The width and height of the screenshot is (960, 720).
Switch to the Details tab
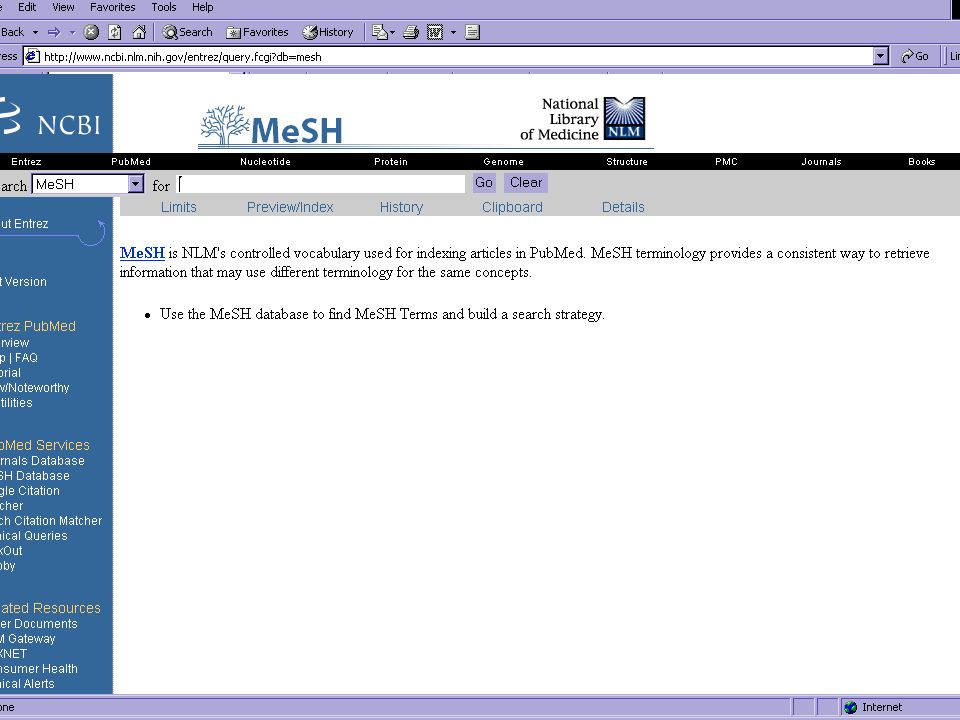(x=623, y=207)
